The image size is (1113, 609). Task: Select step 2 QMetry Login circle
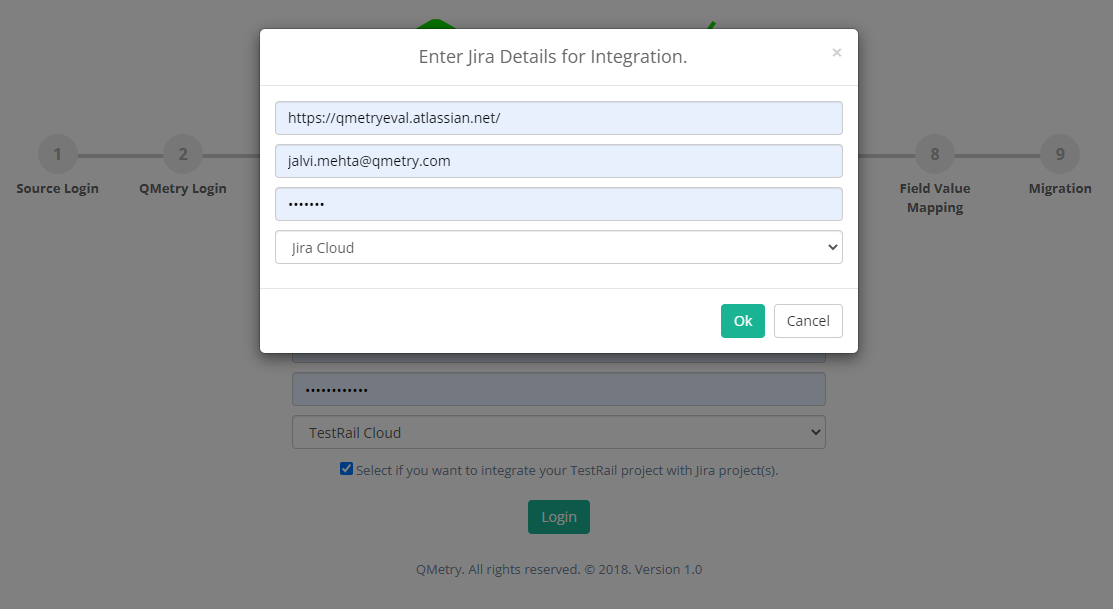pos(182,154)
